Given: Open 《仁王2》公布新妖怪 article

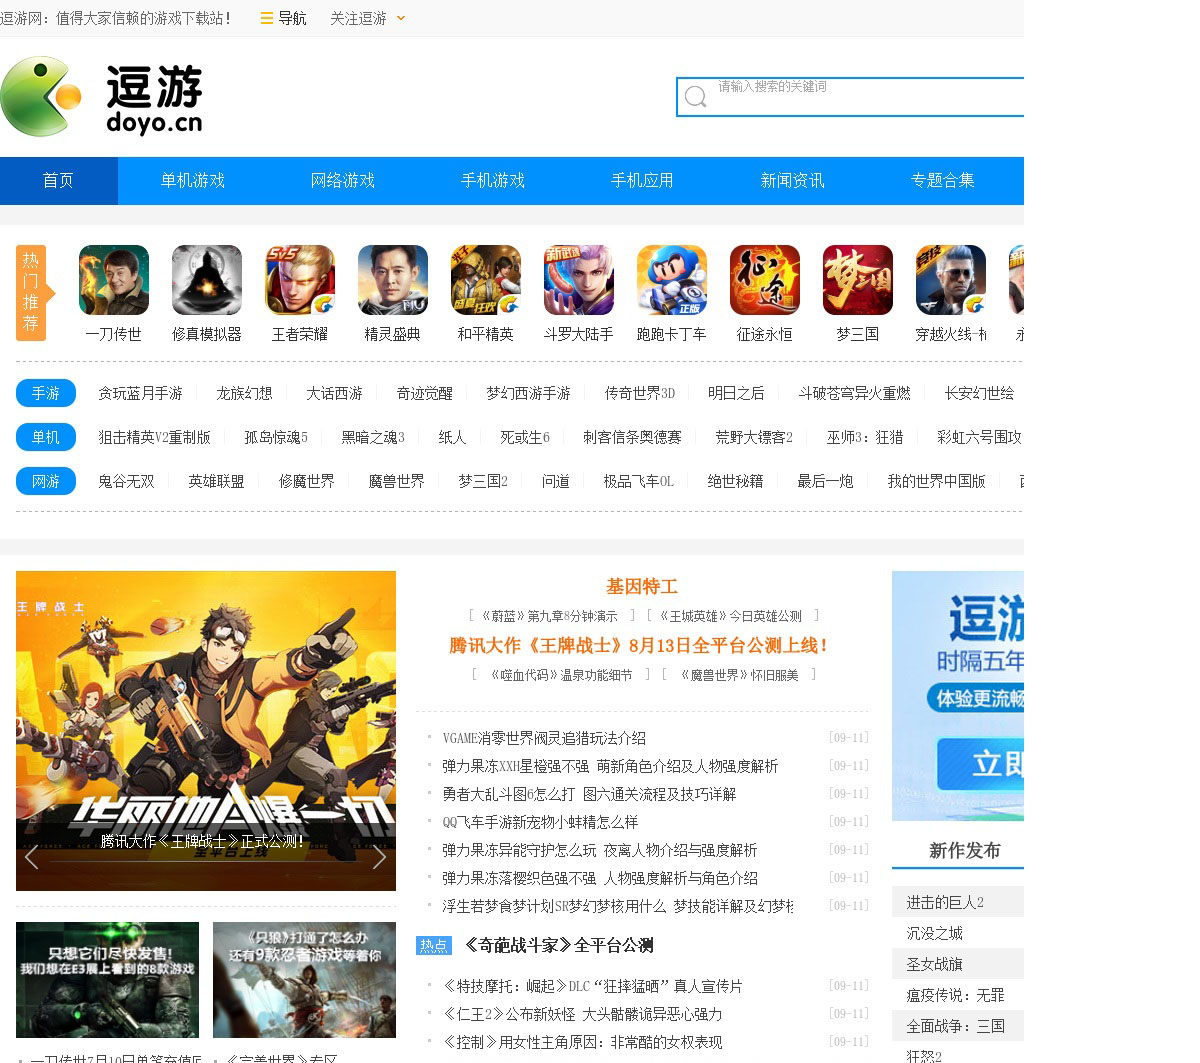Looking at the screenshot, I should tap(582, 1014).
